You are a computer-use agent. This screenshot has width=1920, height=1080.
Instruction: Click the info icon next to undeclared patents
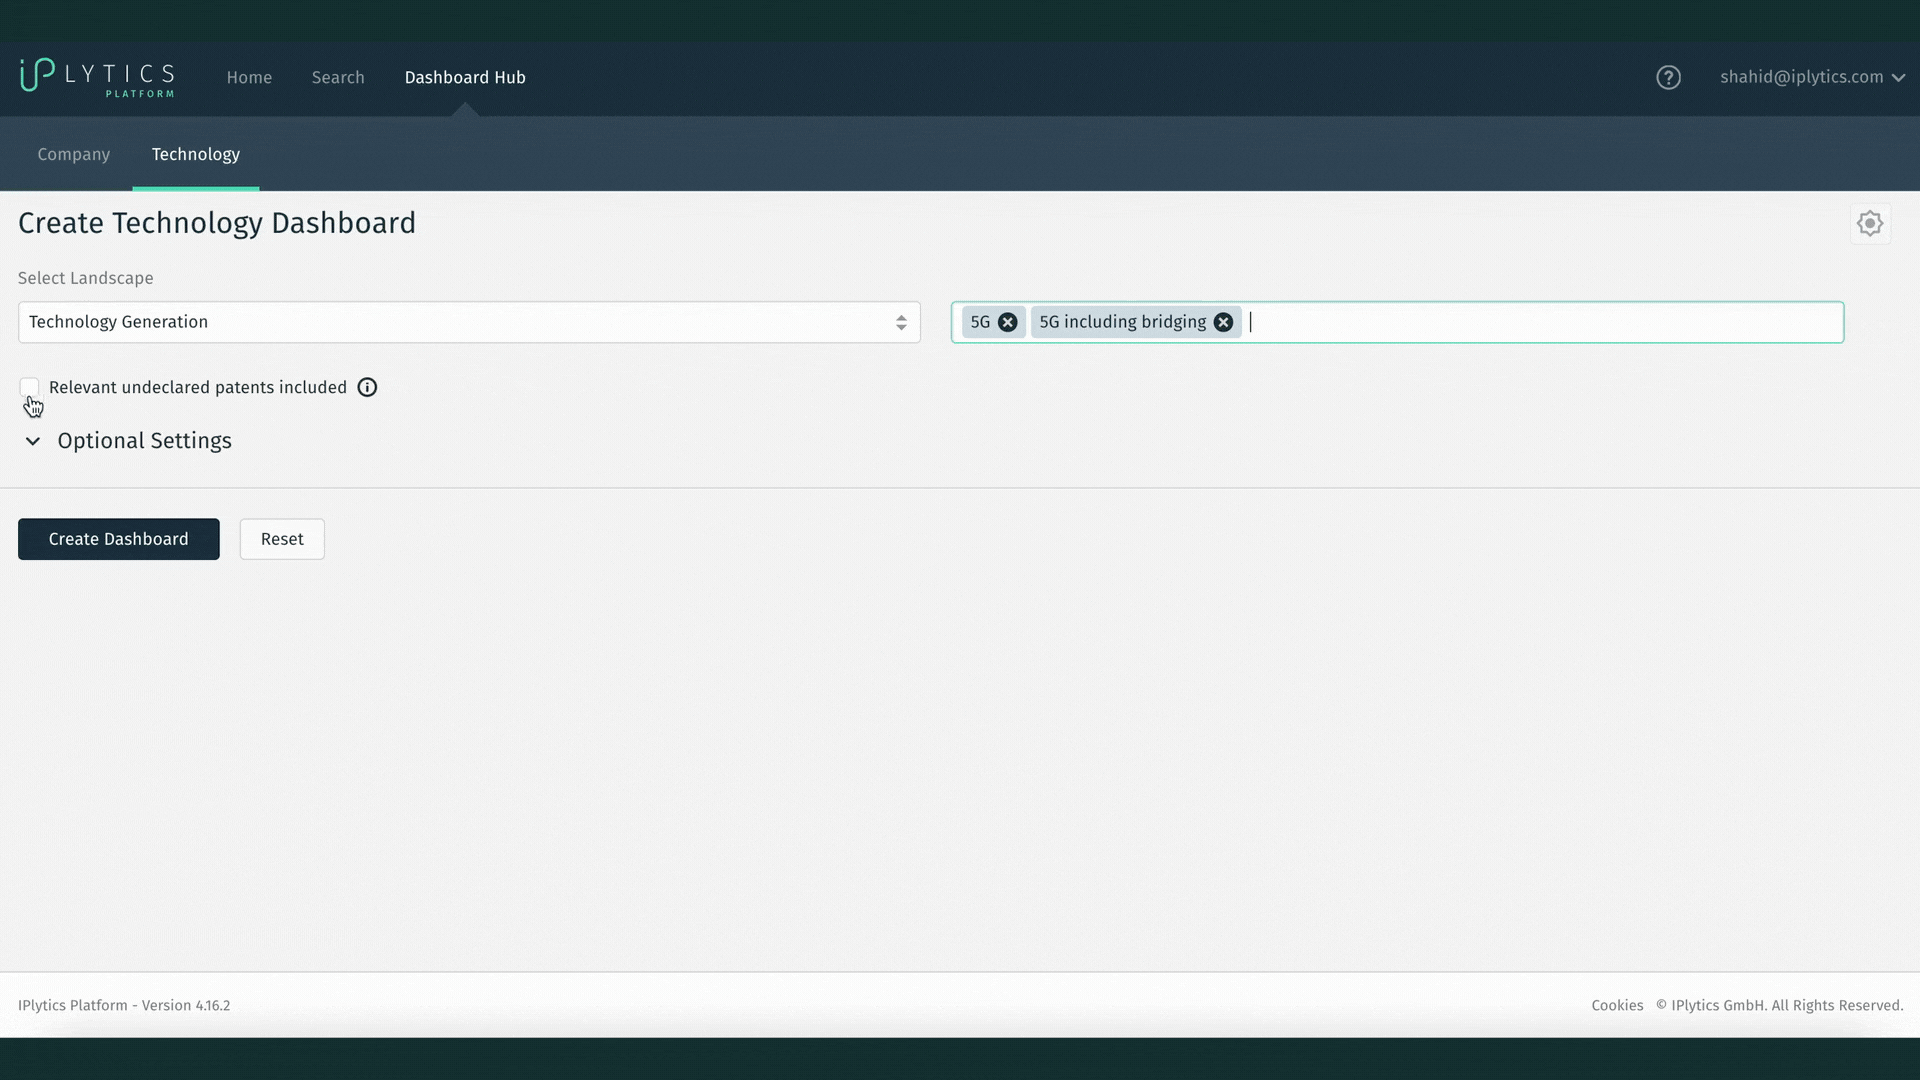click(367, 386)
